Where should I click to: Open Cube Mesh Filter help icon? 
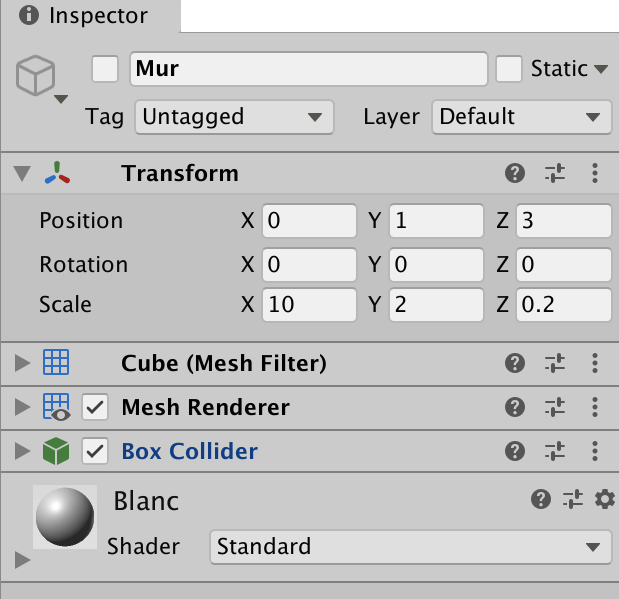pos(515,363)
